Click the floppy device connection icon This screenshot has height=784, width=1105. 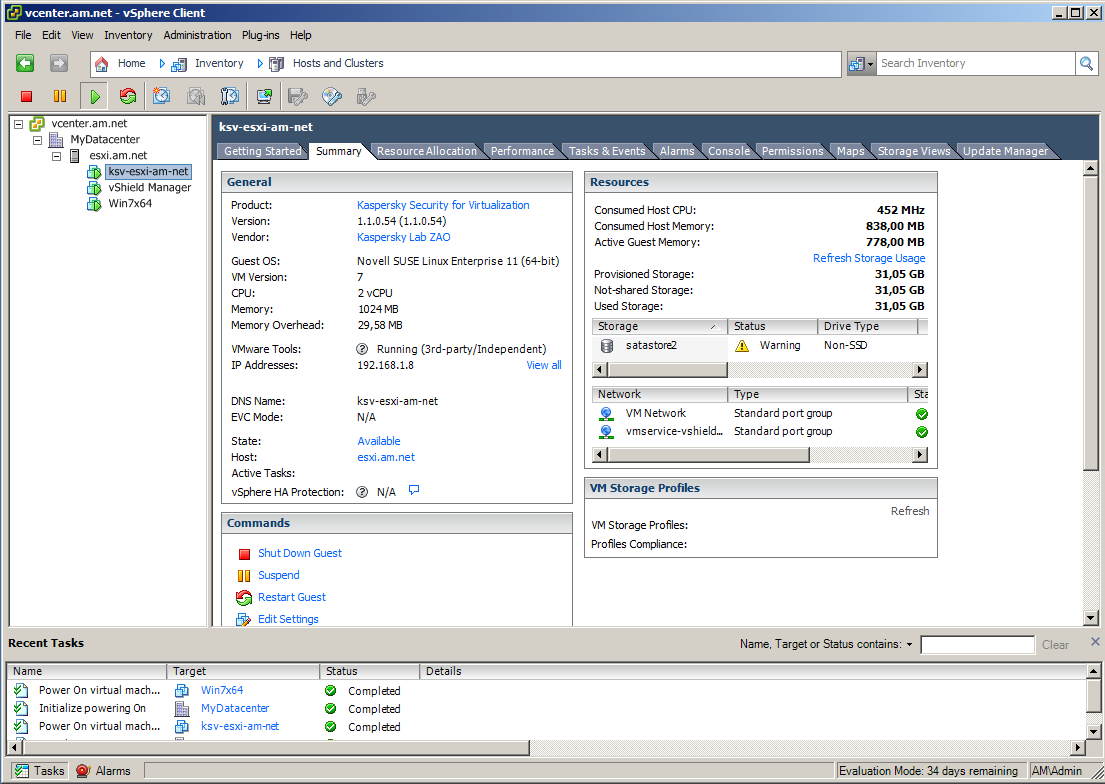coord(298,96)
